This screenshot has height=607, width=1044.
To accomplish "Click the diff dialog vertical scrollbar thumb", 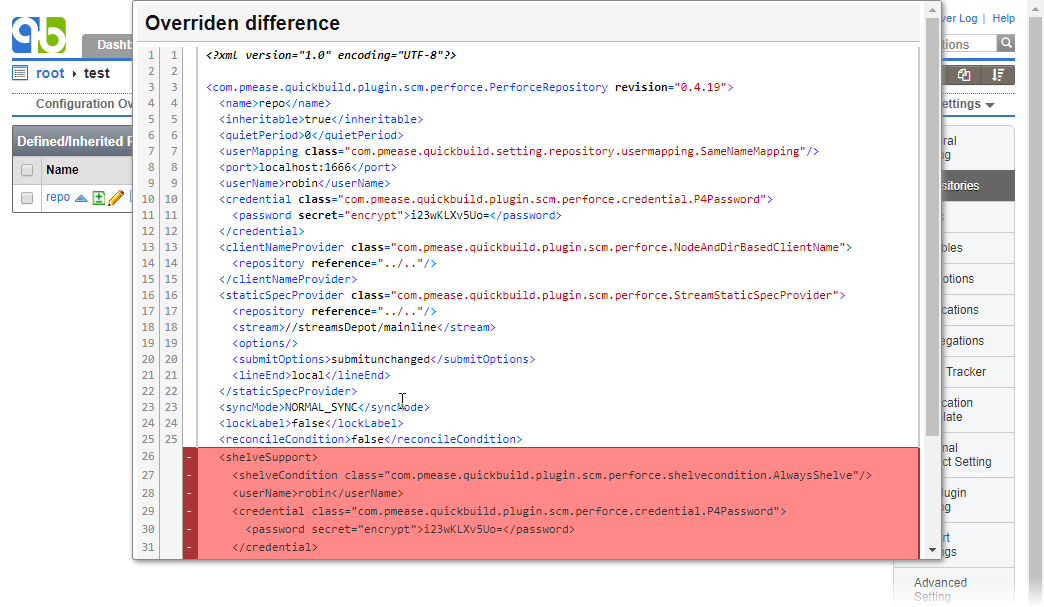I will coord(932,228).
